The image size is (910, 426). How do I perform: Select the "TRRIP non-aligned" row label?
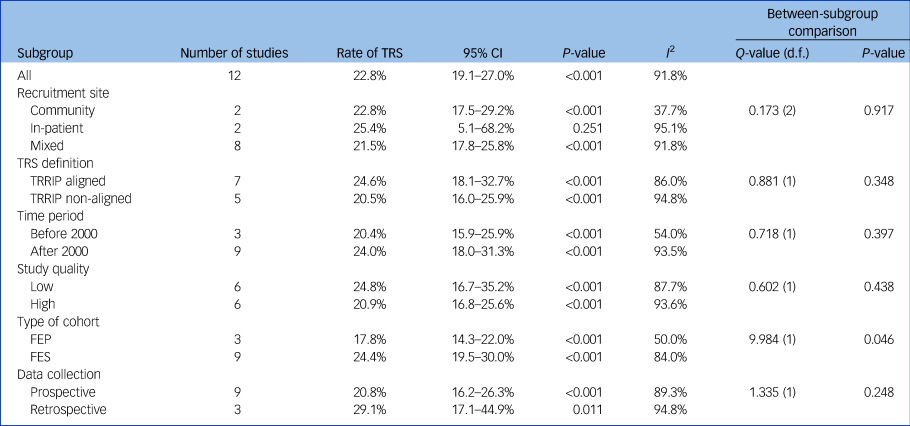coord(79,198)
